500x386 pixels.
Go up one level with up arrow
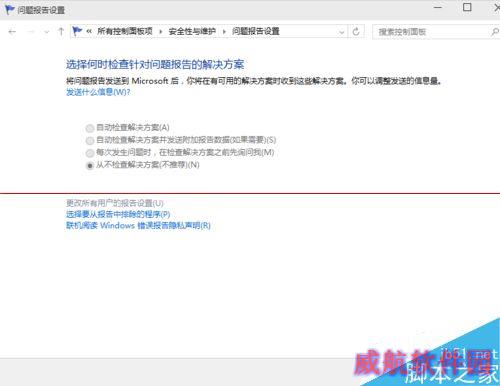61,32
